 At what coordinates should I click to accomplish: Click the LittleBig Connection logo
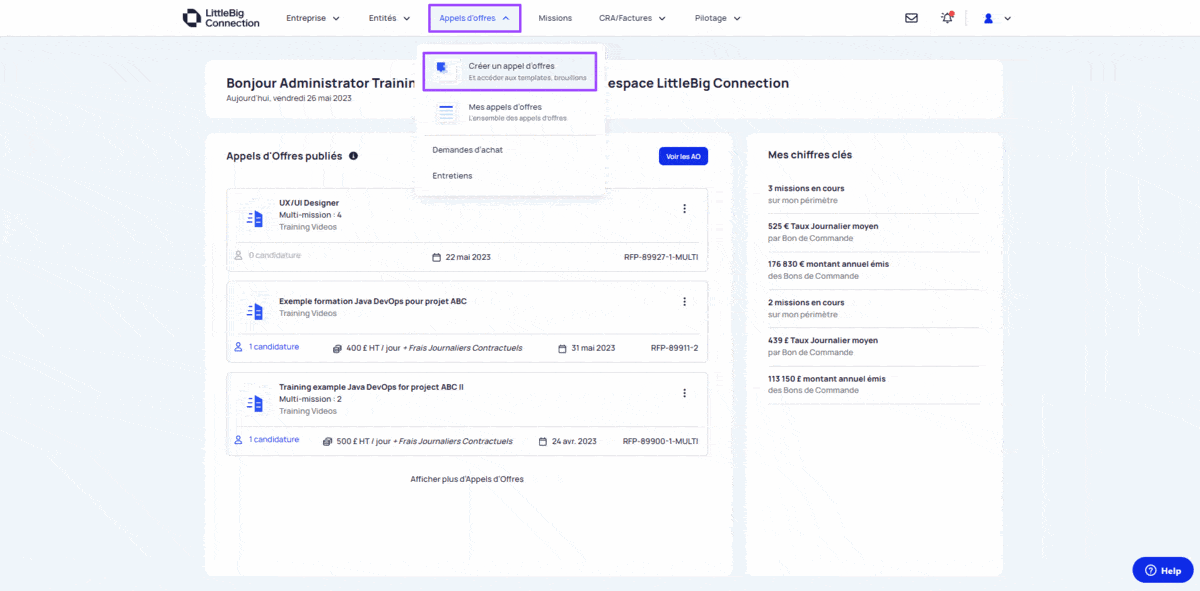(x=221, y=18)
